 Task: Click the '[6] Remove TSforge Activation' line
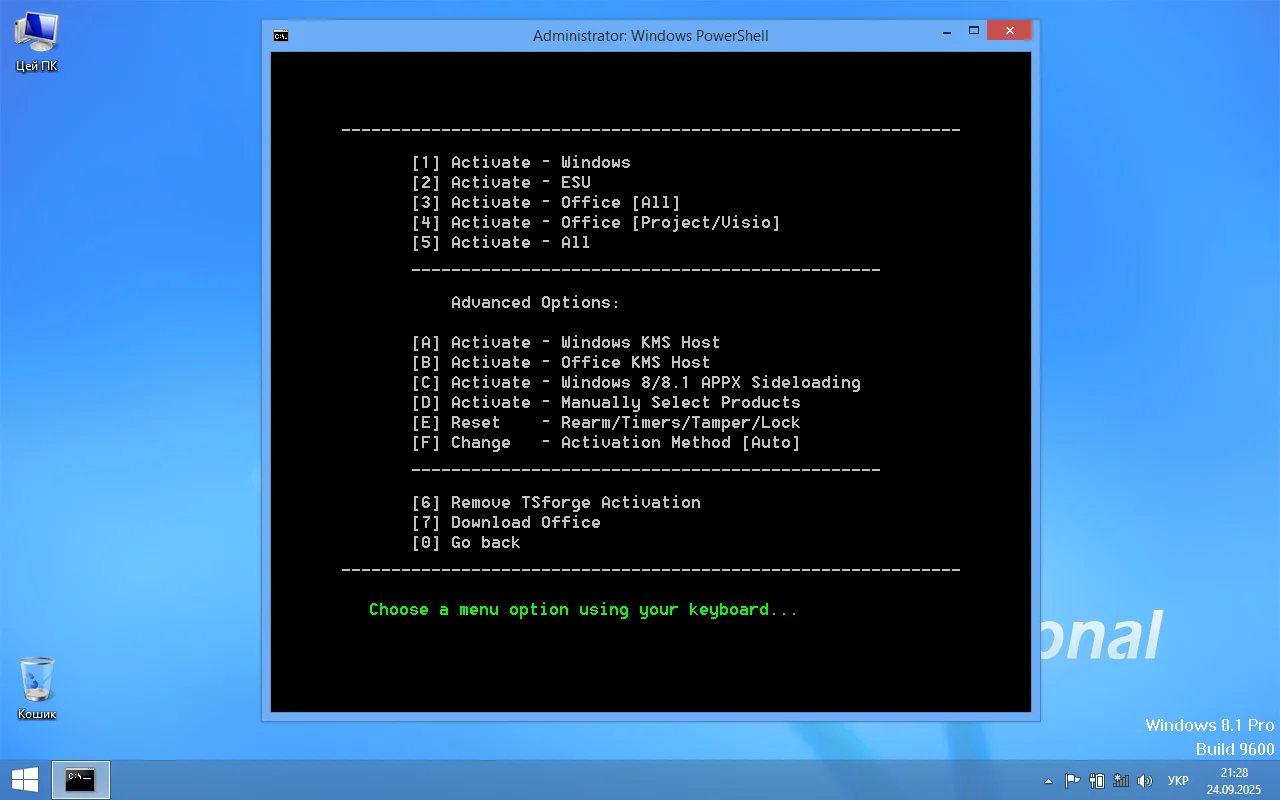(556, 502)
